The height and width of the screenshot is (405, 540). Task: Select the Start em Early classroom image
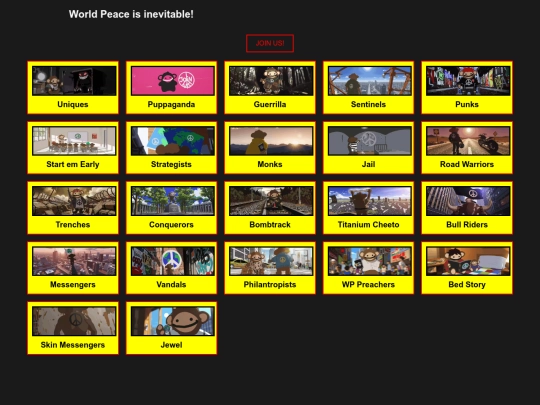[x=74, y=141]
